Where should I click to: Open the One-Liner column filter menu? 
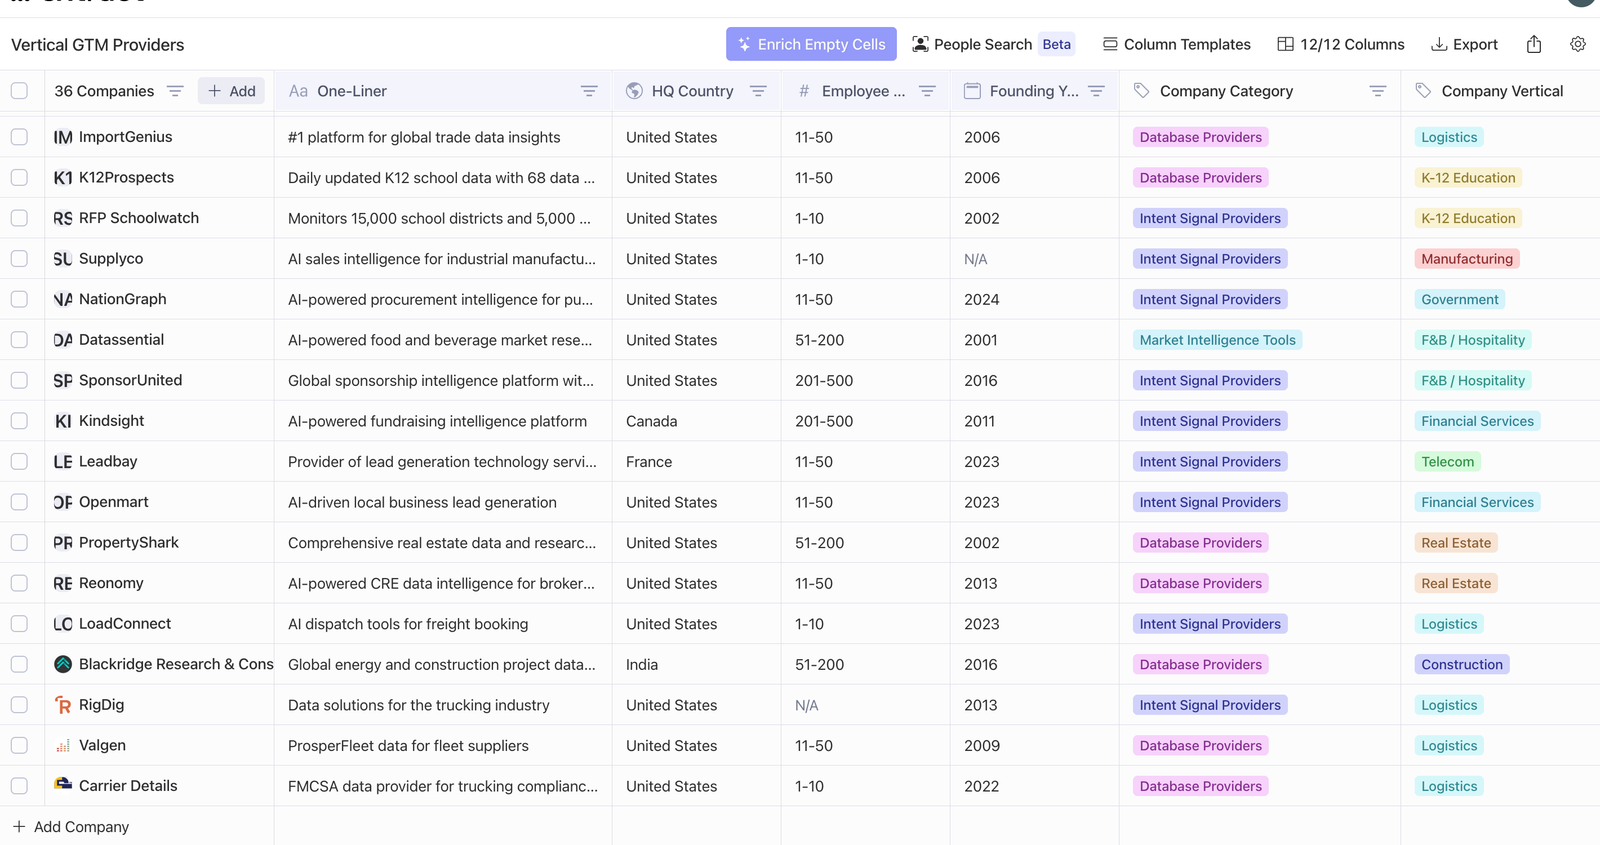589,91
